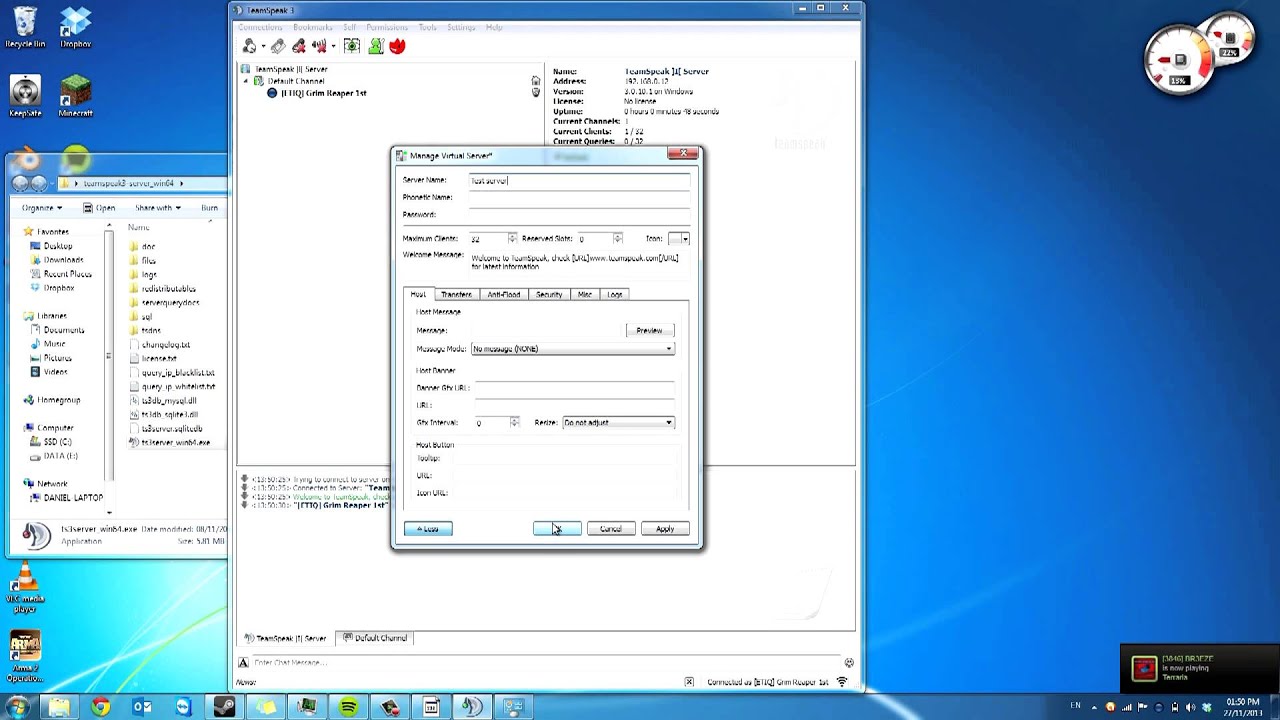1280x720 pixels.
Task: Toggle the mute speakers toolbar icon
Action: (x=319, y=46)
